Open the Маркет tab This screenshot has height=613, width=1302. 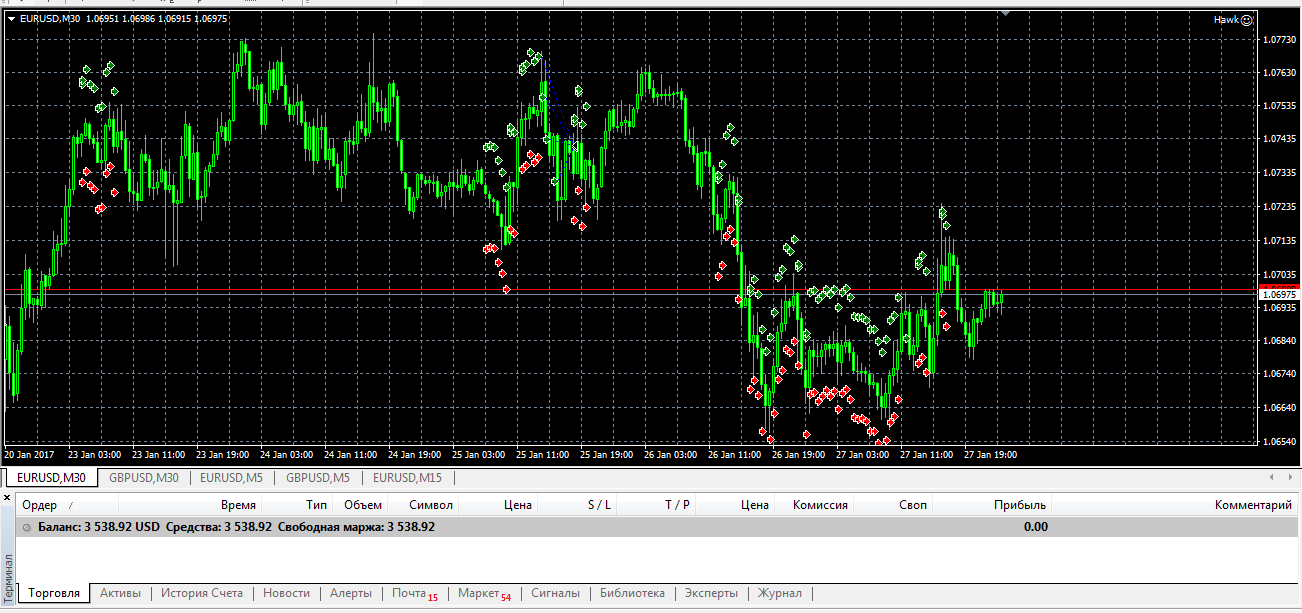pos(484,594)
